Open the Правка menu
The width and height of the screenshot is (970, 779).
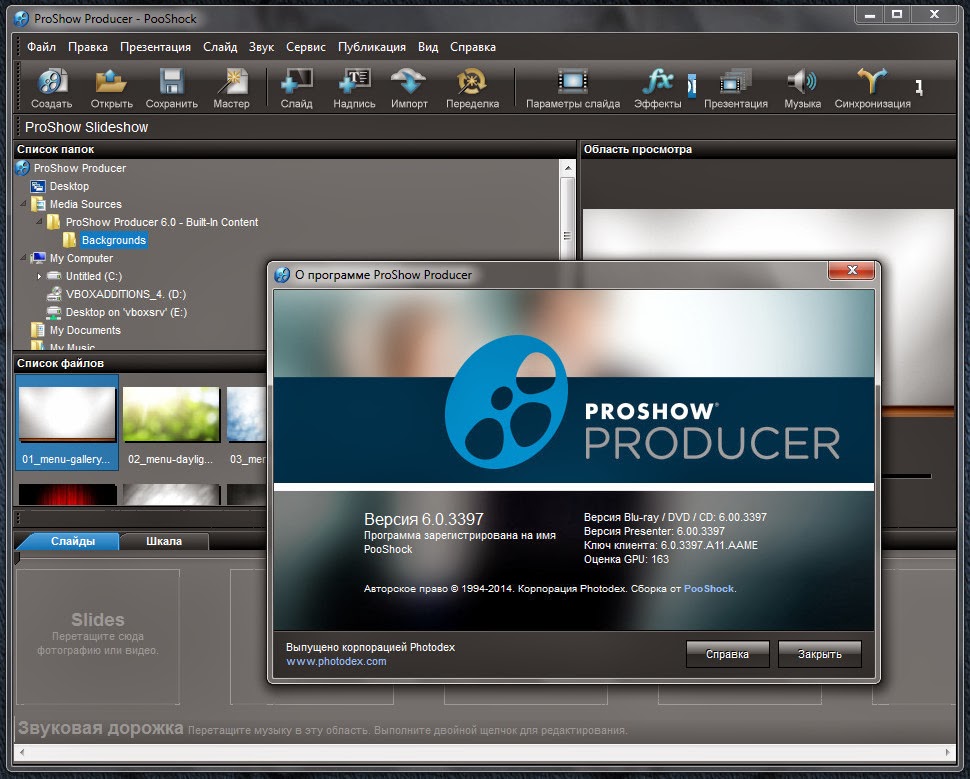tap(88, 47)
